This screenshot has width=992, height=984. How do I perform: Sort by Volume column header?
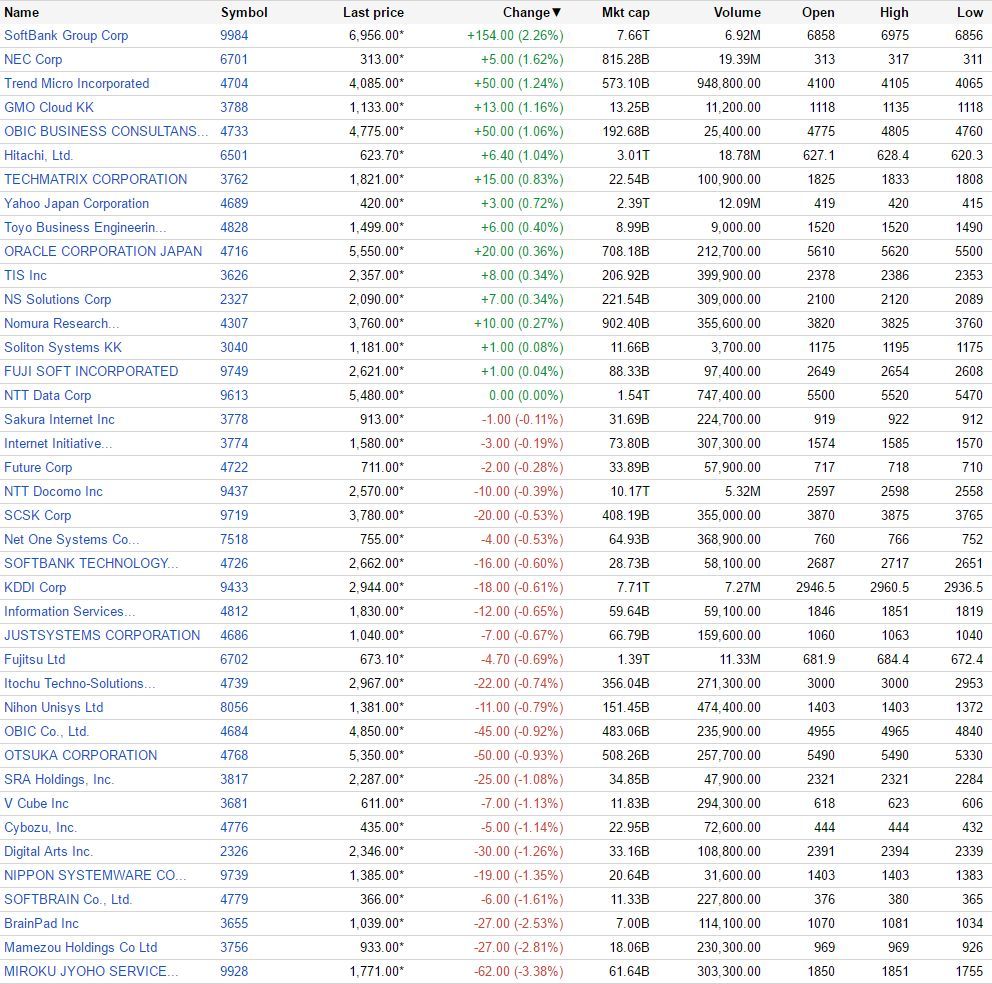pyautogui.click(x=737, y=12)
